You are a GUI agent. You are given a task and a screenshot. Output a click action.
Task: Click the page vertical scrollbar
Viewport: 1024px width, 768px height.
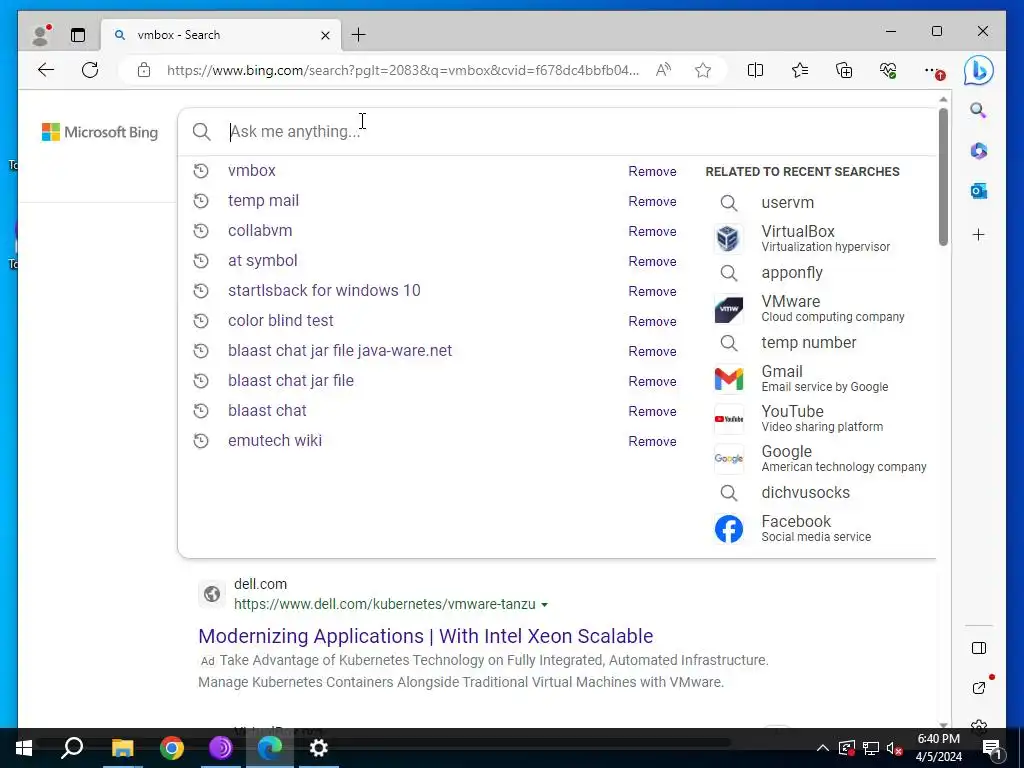pos(943,178)
